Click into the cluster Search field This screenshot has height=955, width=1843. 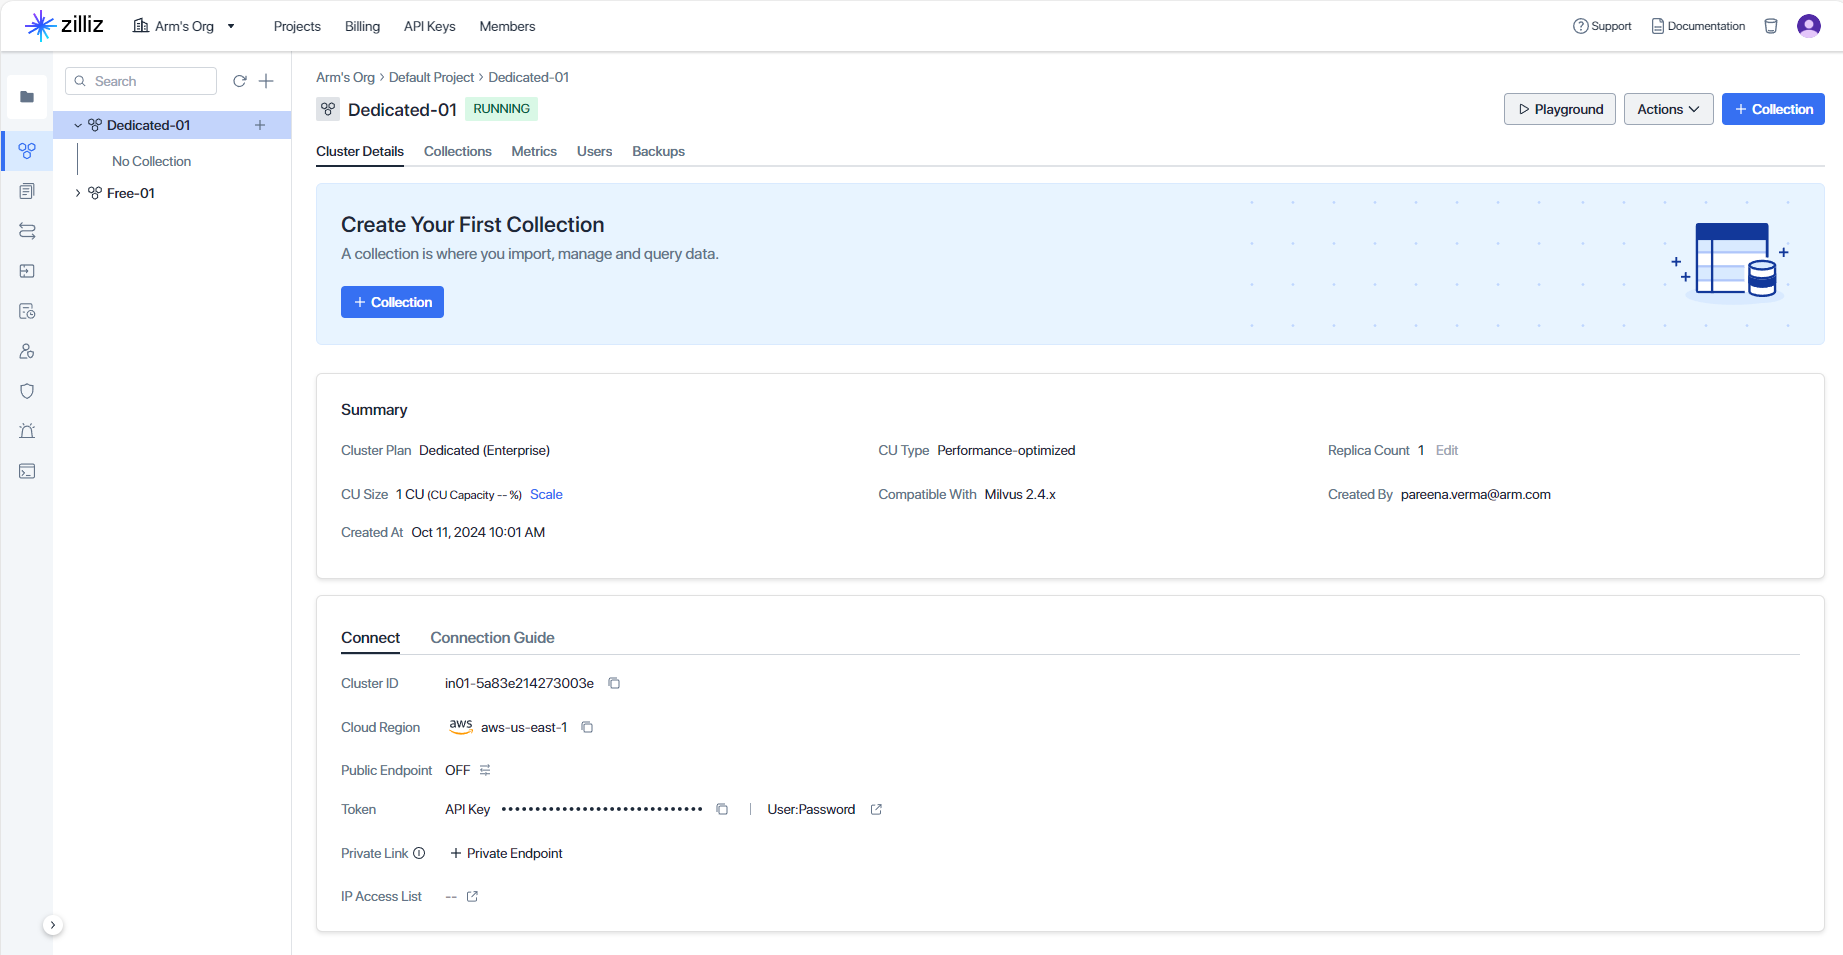[141, 81]
